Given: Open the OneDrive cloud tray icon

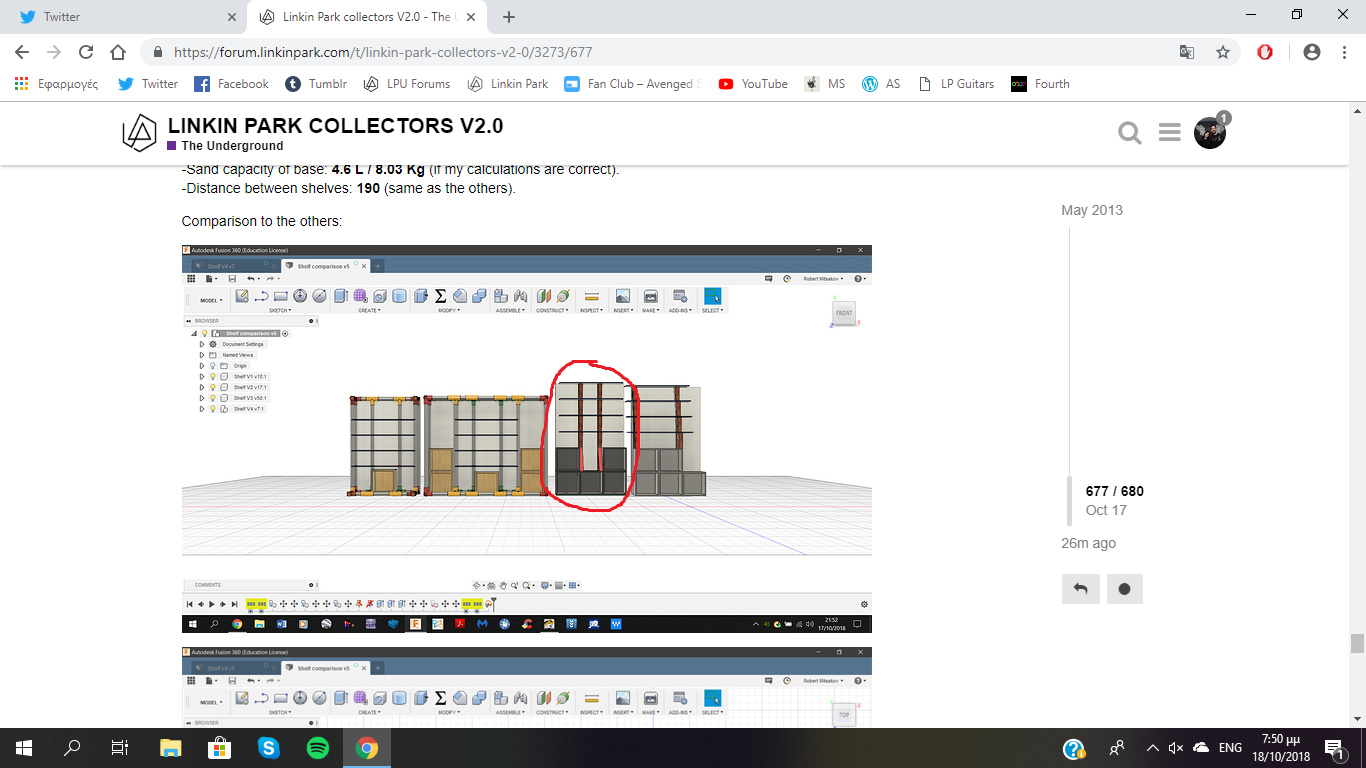Looking at the screenshot, I should coord(1201,748).
